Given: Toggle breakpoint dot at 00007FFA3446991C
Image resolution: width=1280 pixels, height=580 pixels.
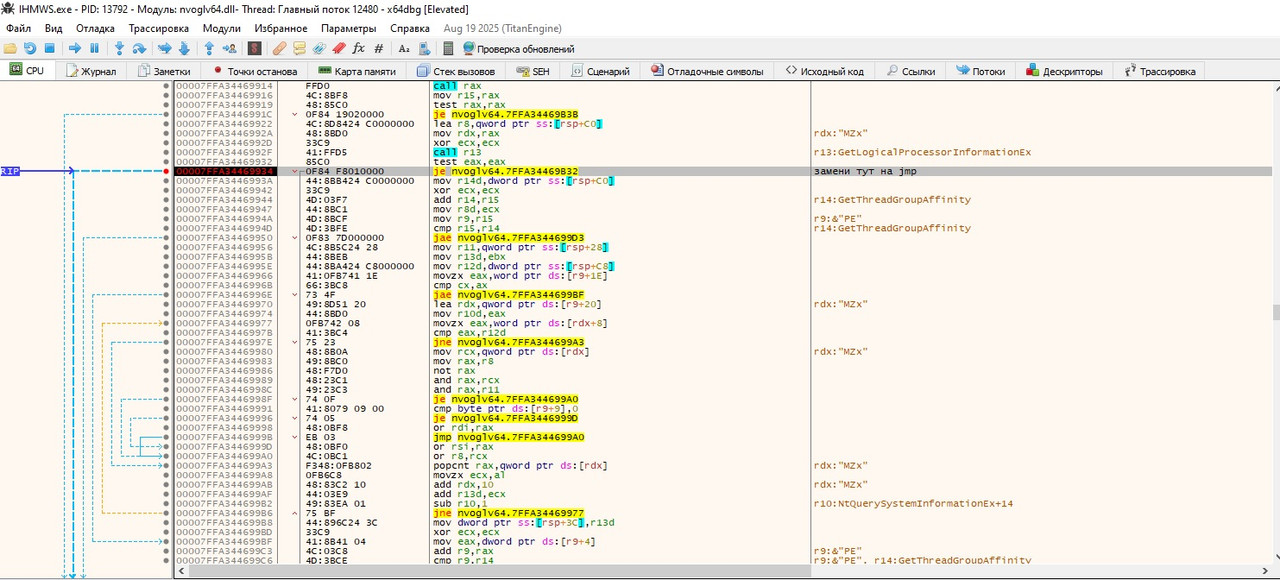Looking at the screenshot, I should [x=166, y=115].
